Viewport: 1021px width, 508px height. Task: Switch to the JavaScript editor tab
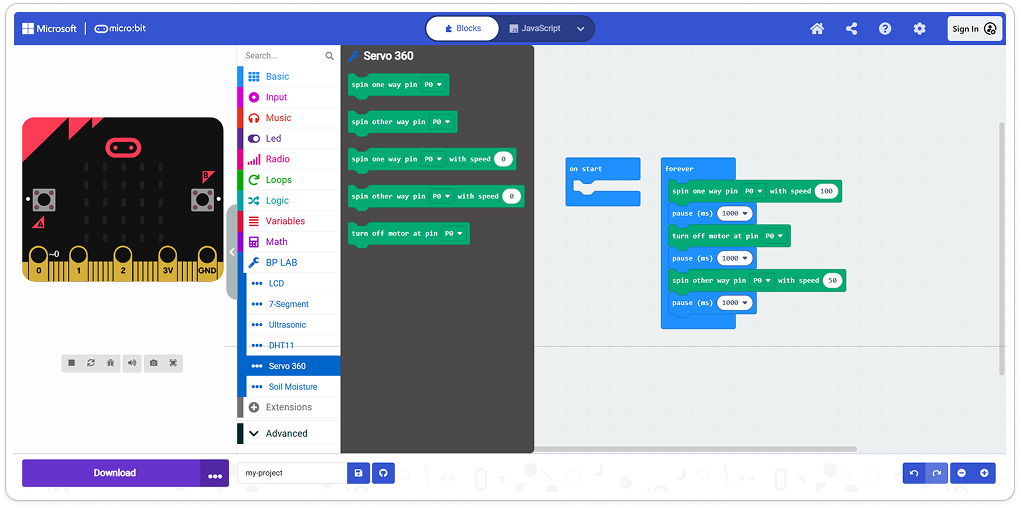click(535, 29)
